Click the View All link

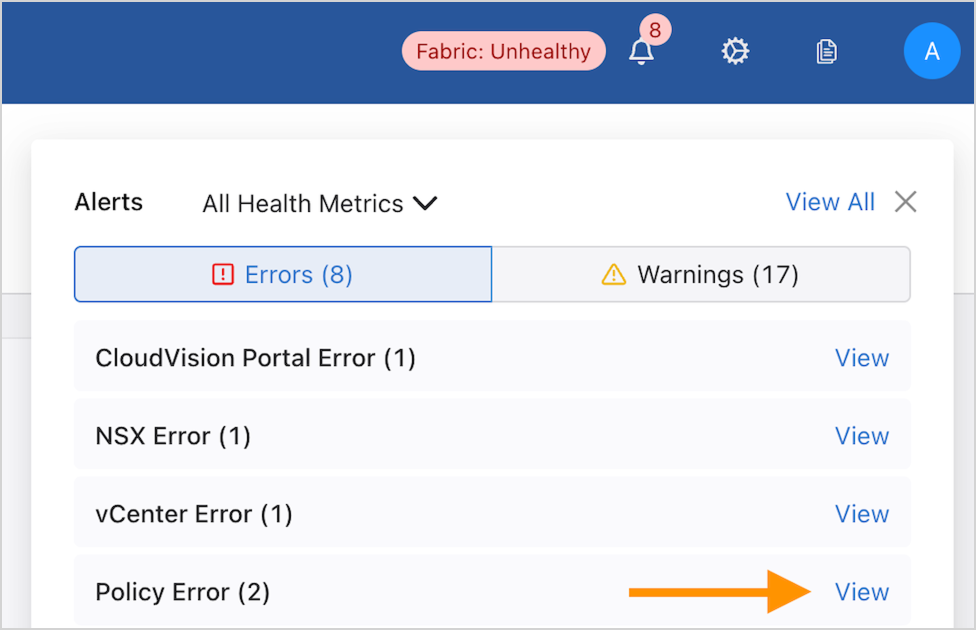tap(830, 202)
